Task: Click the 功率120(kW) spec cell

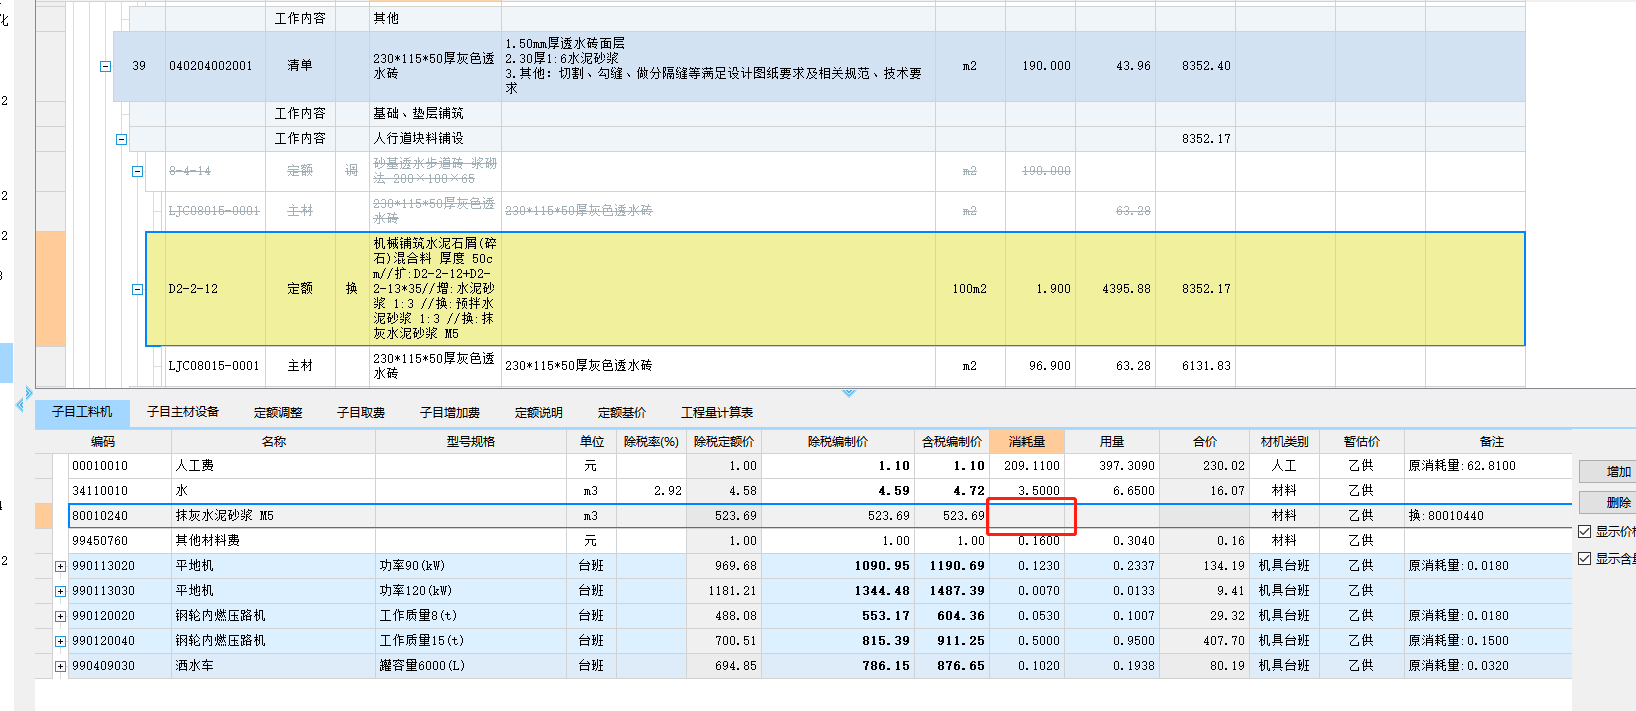Action: [471, 591]
